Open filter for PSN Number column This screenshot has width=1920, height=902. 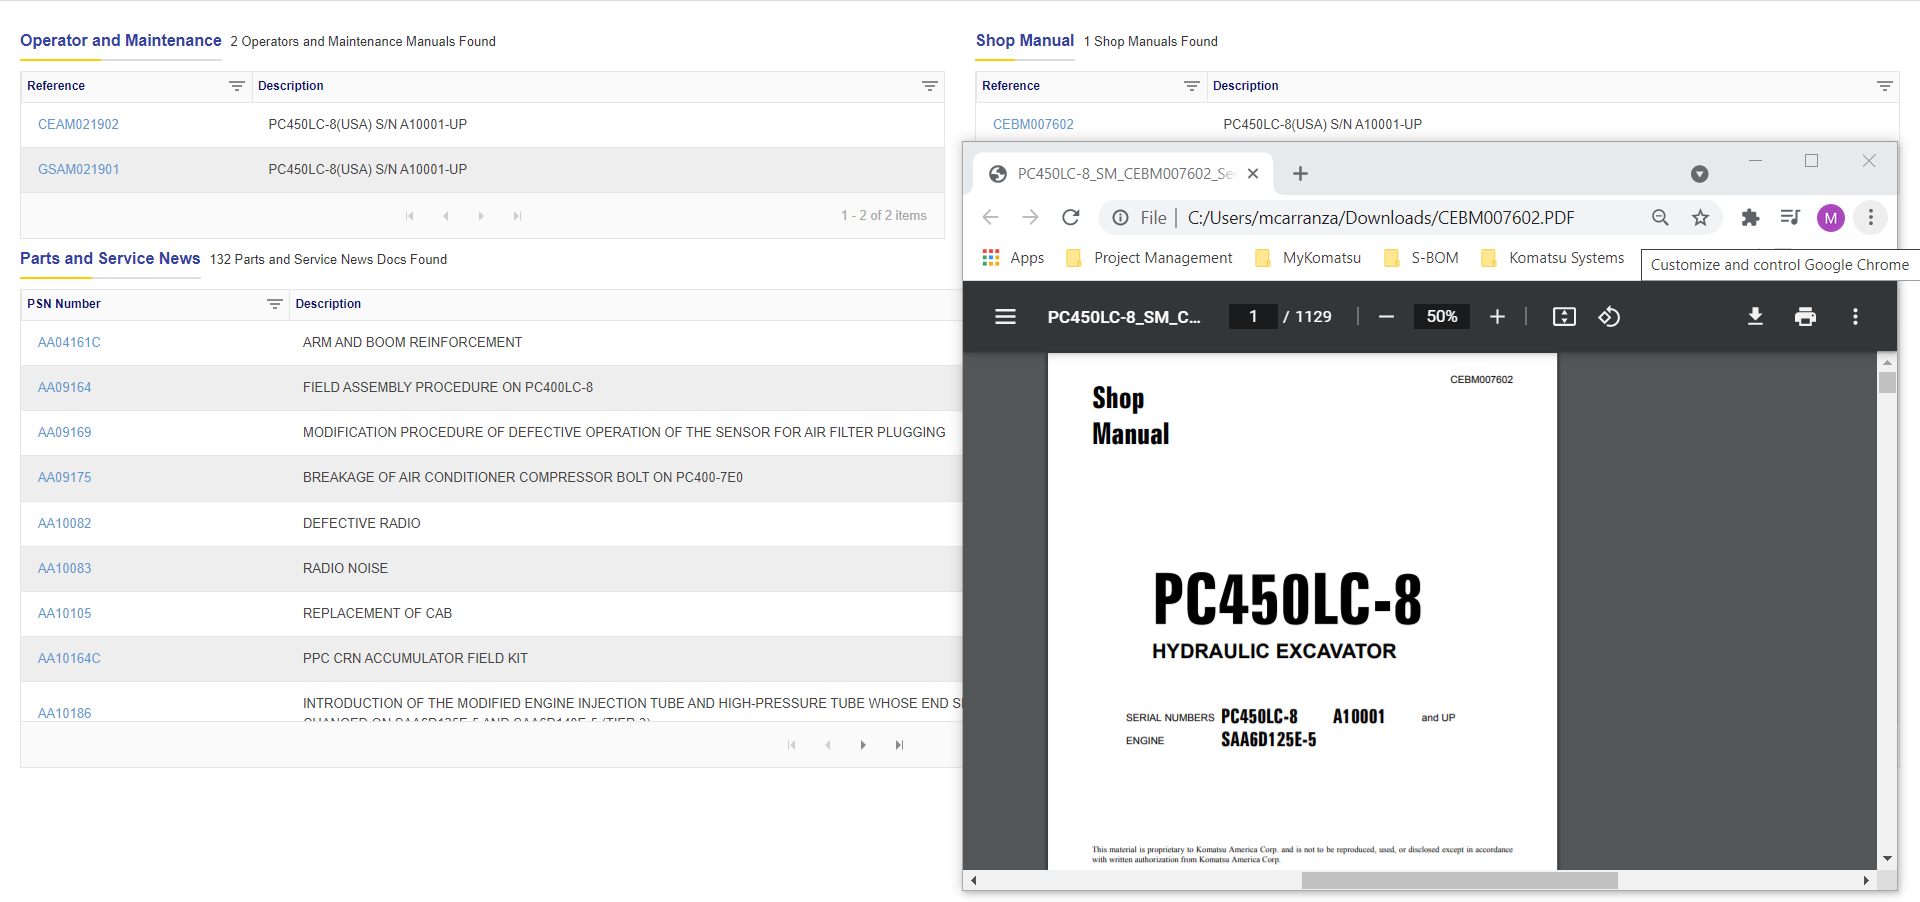pos(275,304)
